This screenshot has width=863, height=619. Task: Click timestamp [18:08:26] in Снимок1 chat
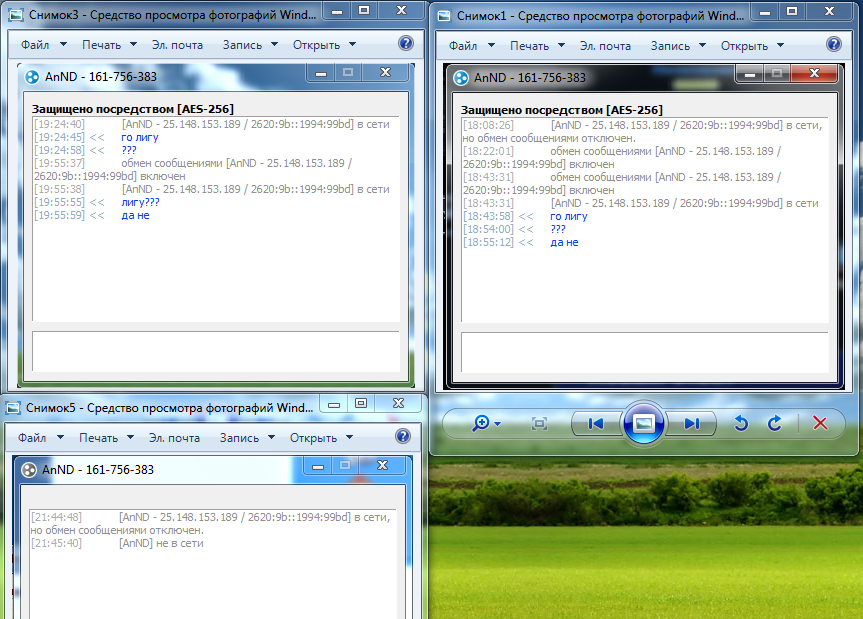pos(488,125)
